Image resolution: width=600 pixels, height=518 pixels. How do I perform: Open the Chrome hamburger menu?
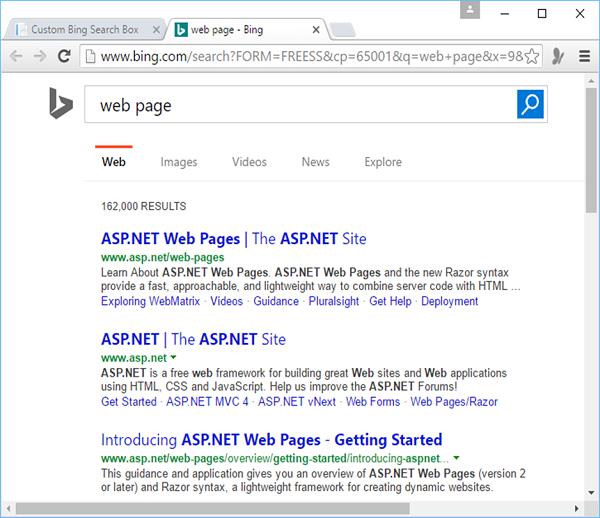click(x=584, y=56)
